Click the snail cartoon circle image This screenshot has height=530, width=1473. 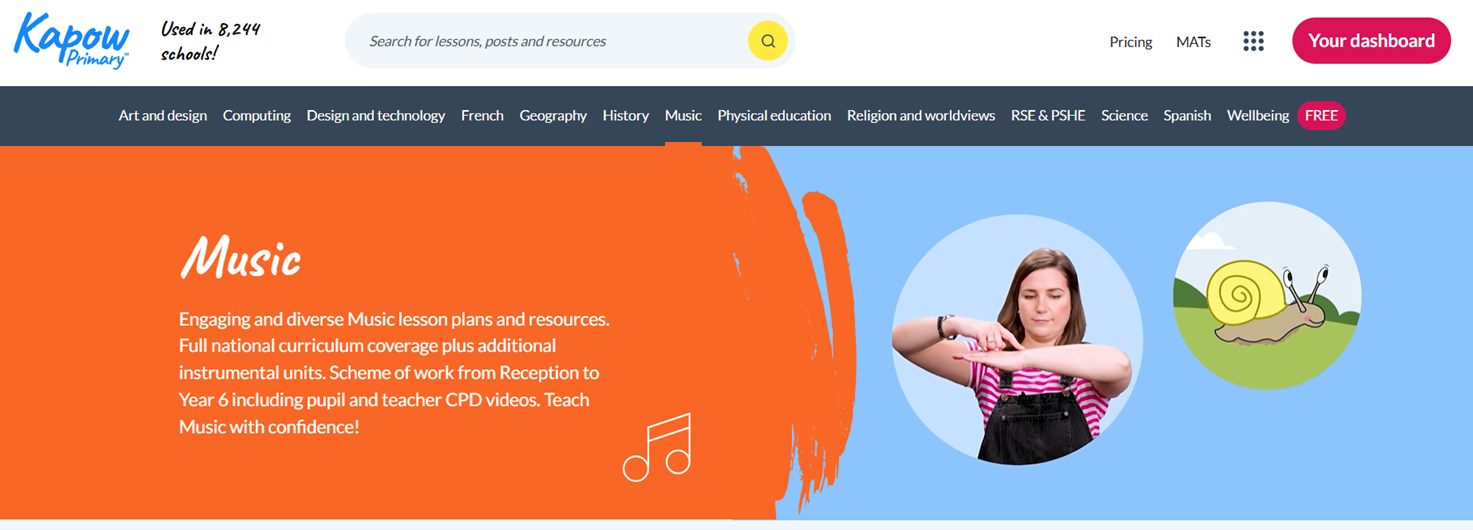[1267, 296]
